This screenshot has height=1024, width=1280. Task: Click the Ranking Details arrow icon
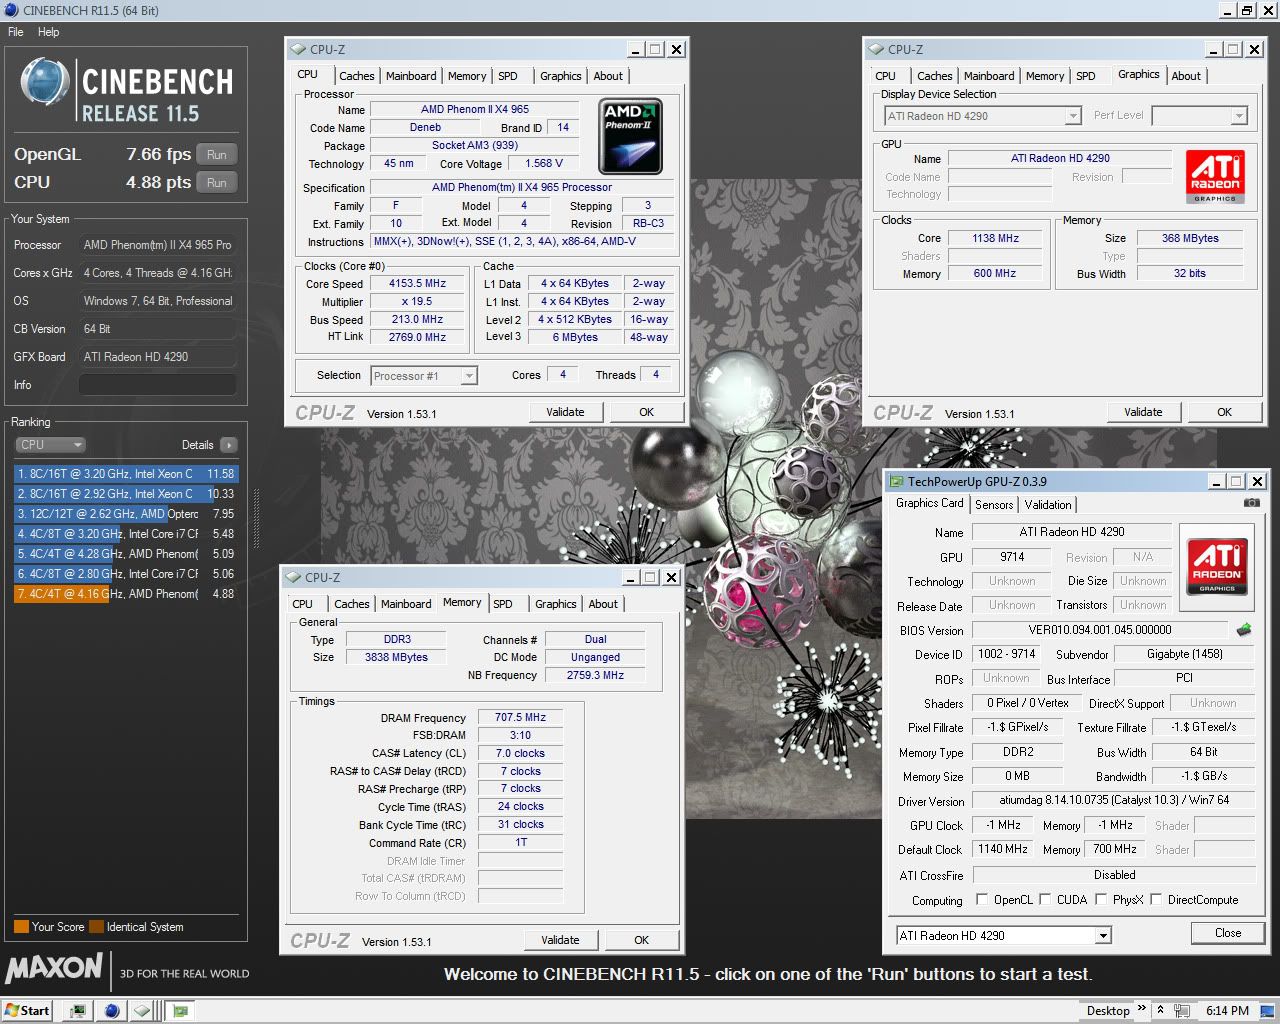(x=229, y=445)
